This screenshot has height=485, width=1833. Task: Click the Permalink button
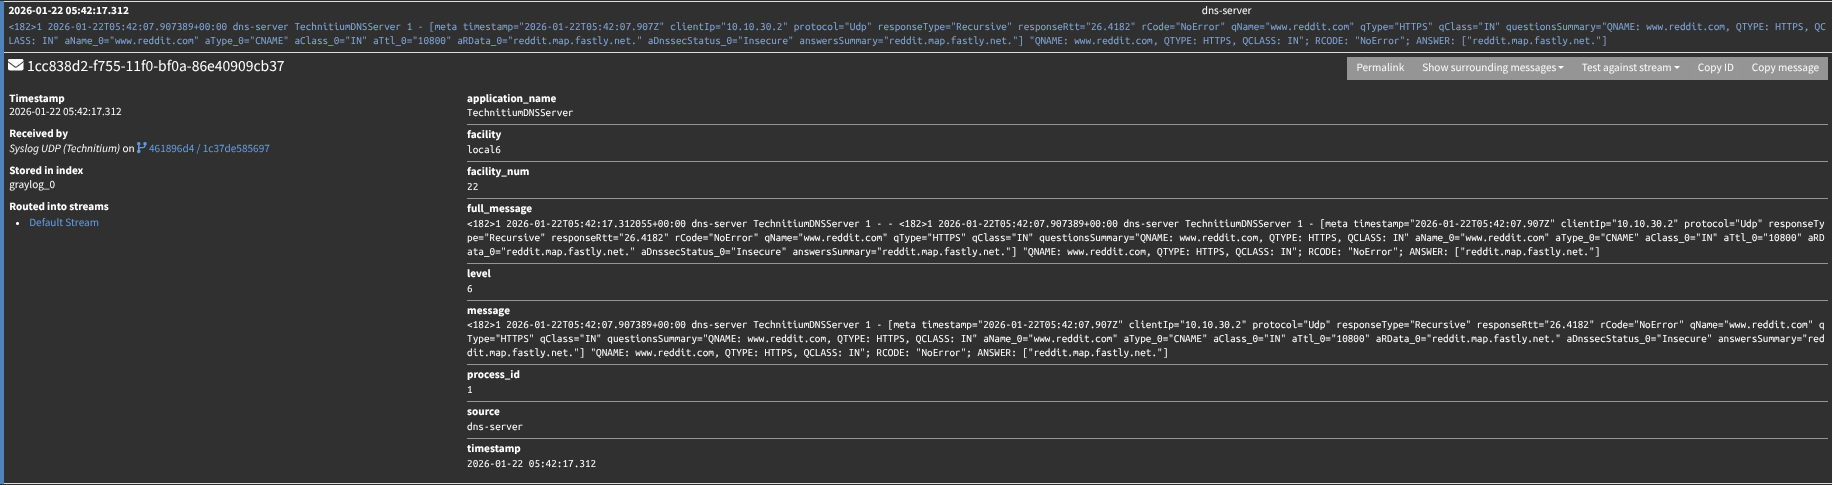pos(1379,68)
